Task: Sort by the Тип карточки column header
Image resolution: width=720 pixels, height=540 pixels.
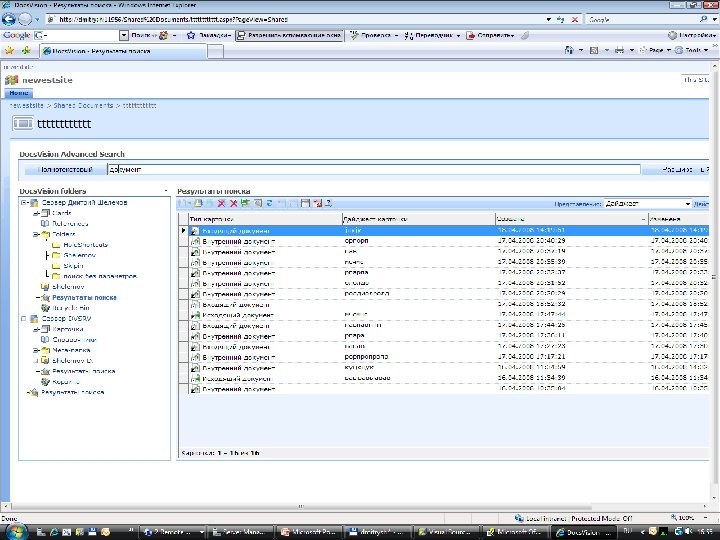Action: click(265, 219)
